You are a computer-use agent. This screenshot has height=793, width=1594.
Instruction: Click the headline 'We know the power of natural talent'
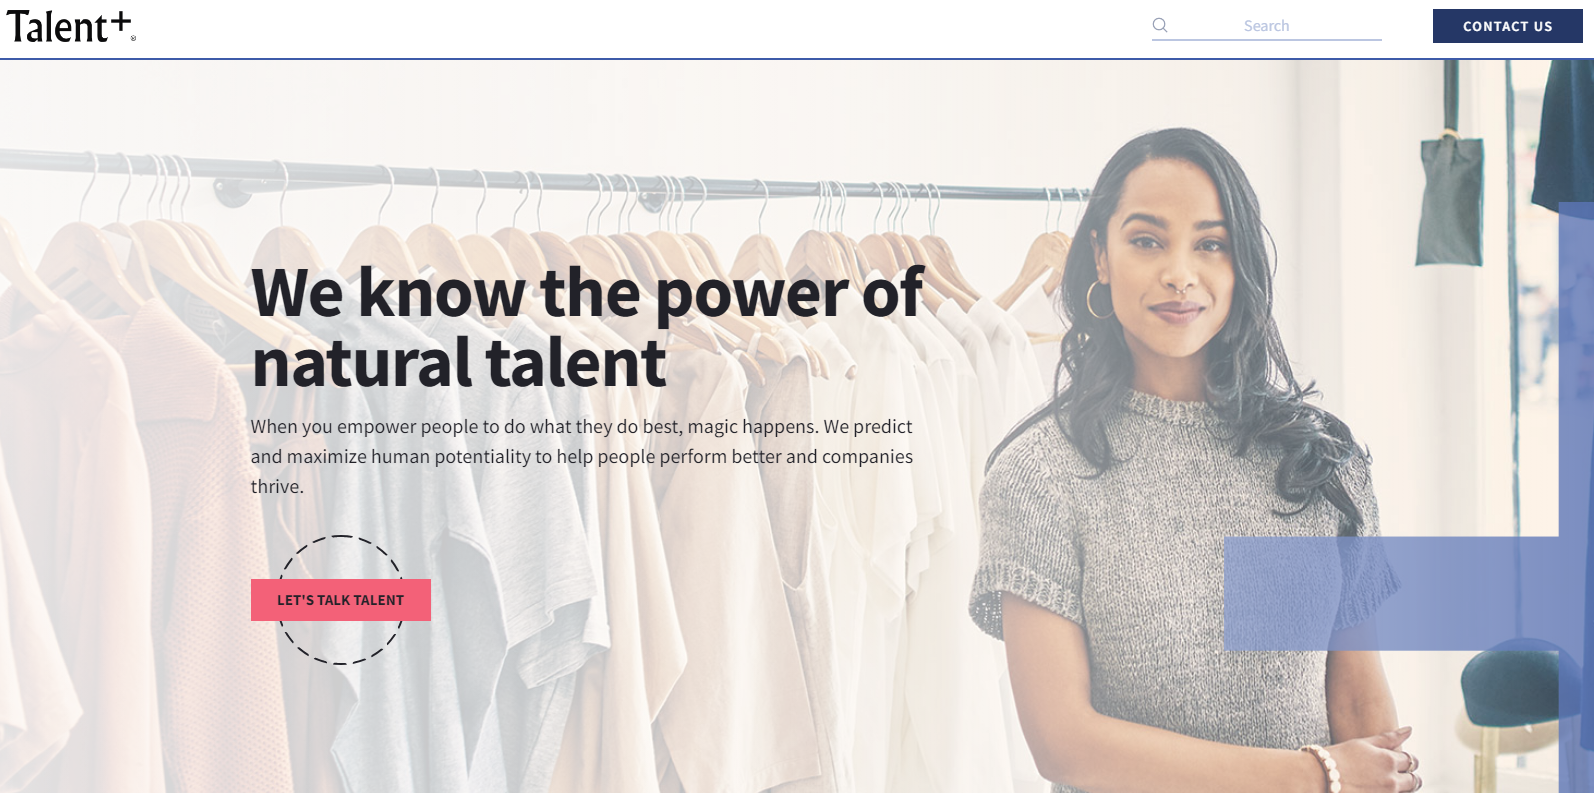(x=588, y=327)
